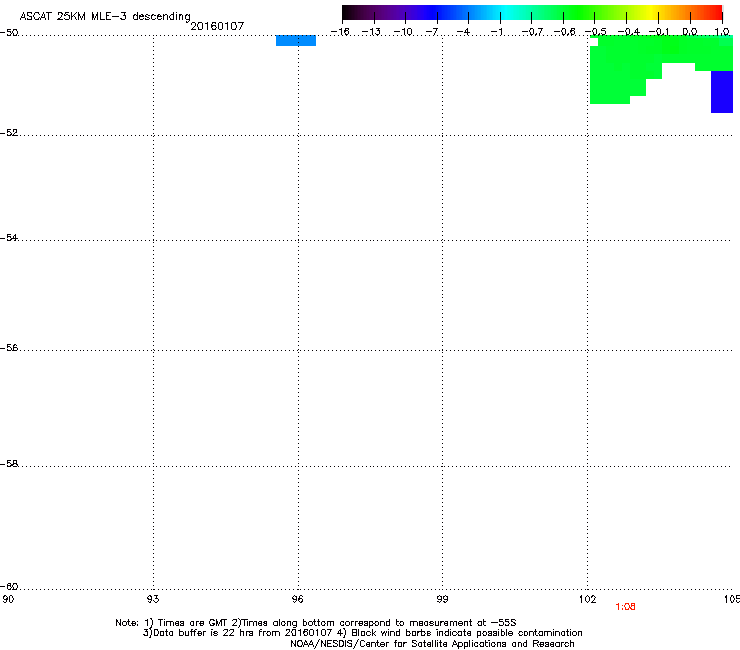Viewport: 740px width, 650px height.
Task: Click the -60 latitude axis label
Action: click(9, 586)
